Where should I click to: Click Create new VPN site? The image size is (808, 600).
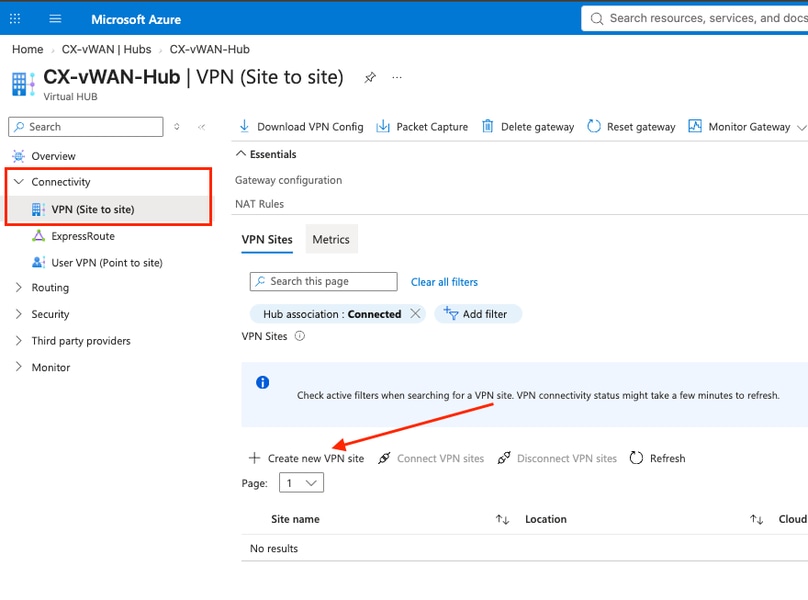pyautogui.click(x=307, y=458)
